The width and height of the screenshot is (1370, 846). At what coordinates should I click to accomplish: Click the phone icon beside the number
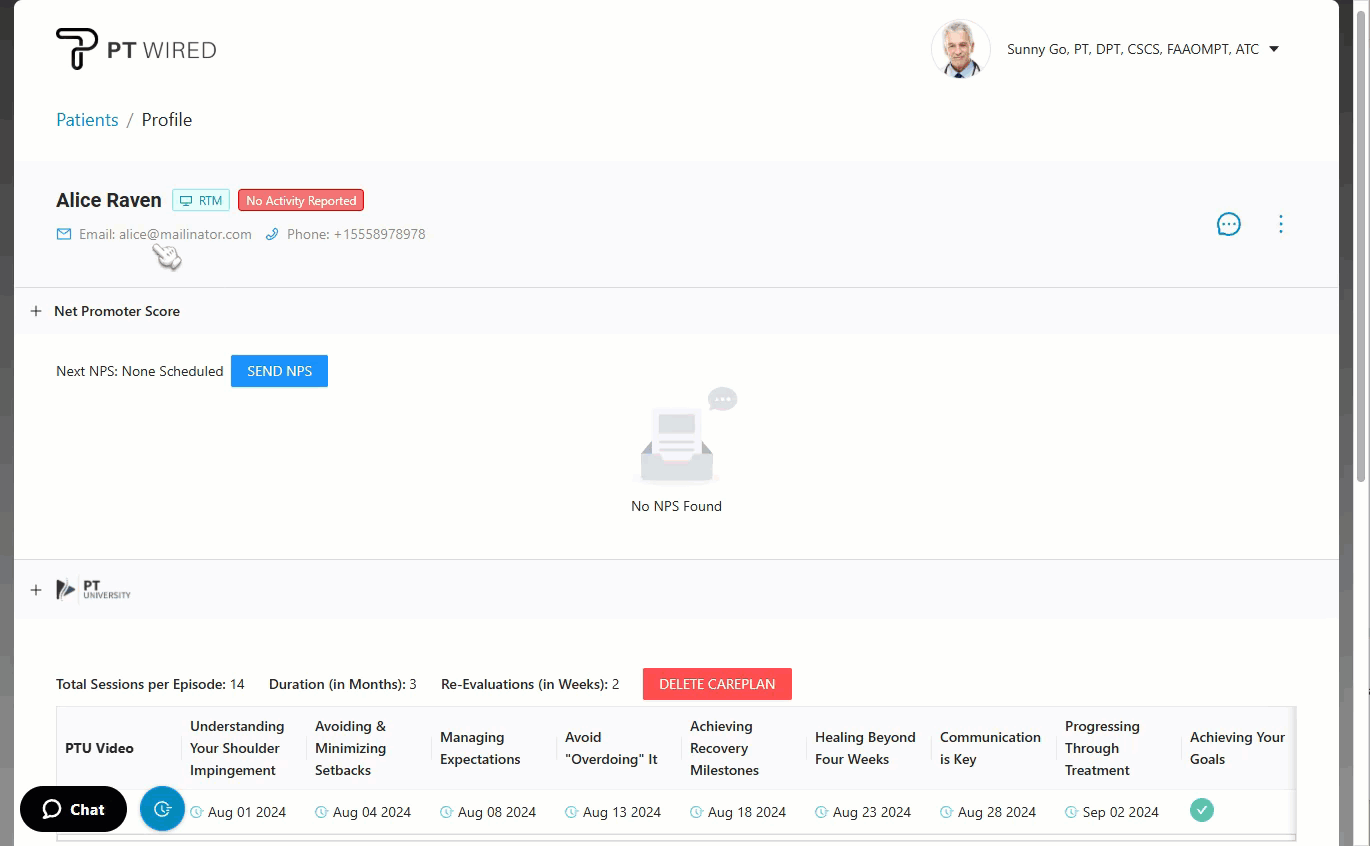pos(272,234)
